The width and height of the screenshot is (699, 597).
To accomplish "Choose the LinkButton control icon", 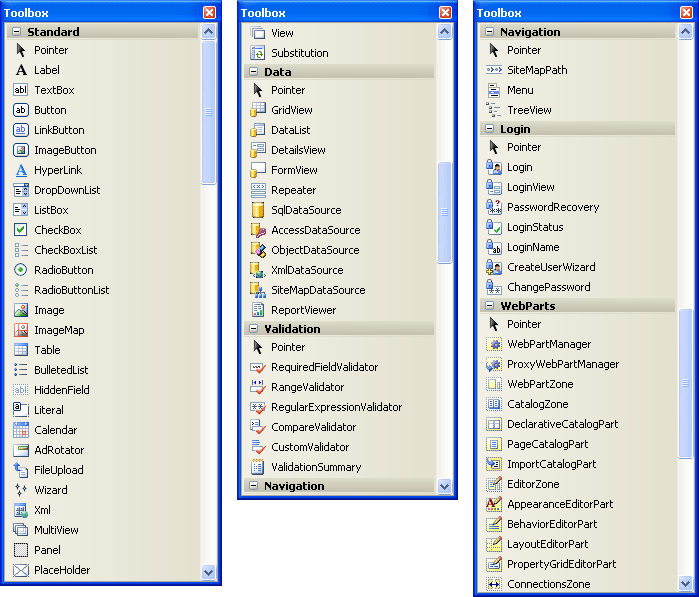I will coord(21,130).
